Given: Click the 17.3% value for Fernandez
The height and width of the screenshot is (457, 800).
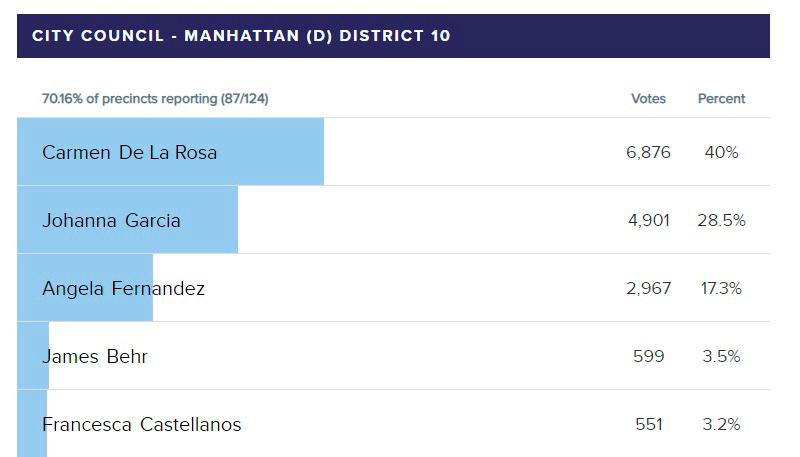Looking at the screenshot, I should point(721,289).
